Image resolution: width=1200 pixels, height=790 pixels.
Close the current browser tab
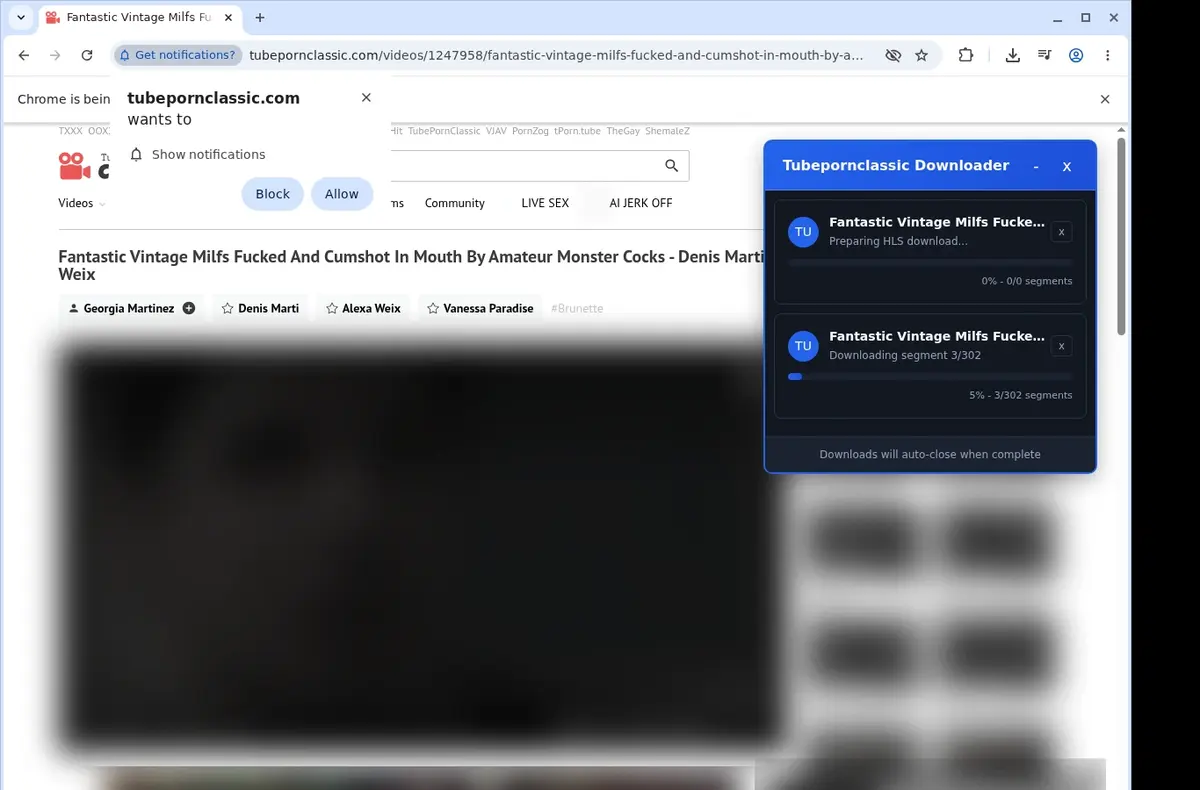coord(229,17)
